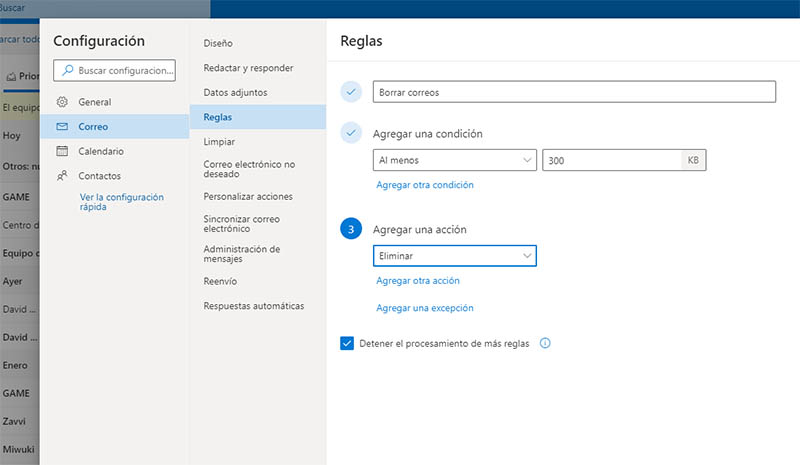Viewport: 800px width, 465px height.
Task: Select Respuestas automáticas in the menu
Action: coord(253,306)
